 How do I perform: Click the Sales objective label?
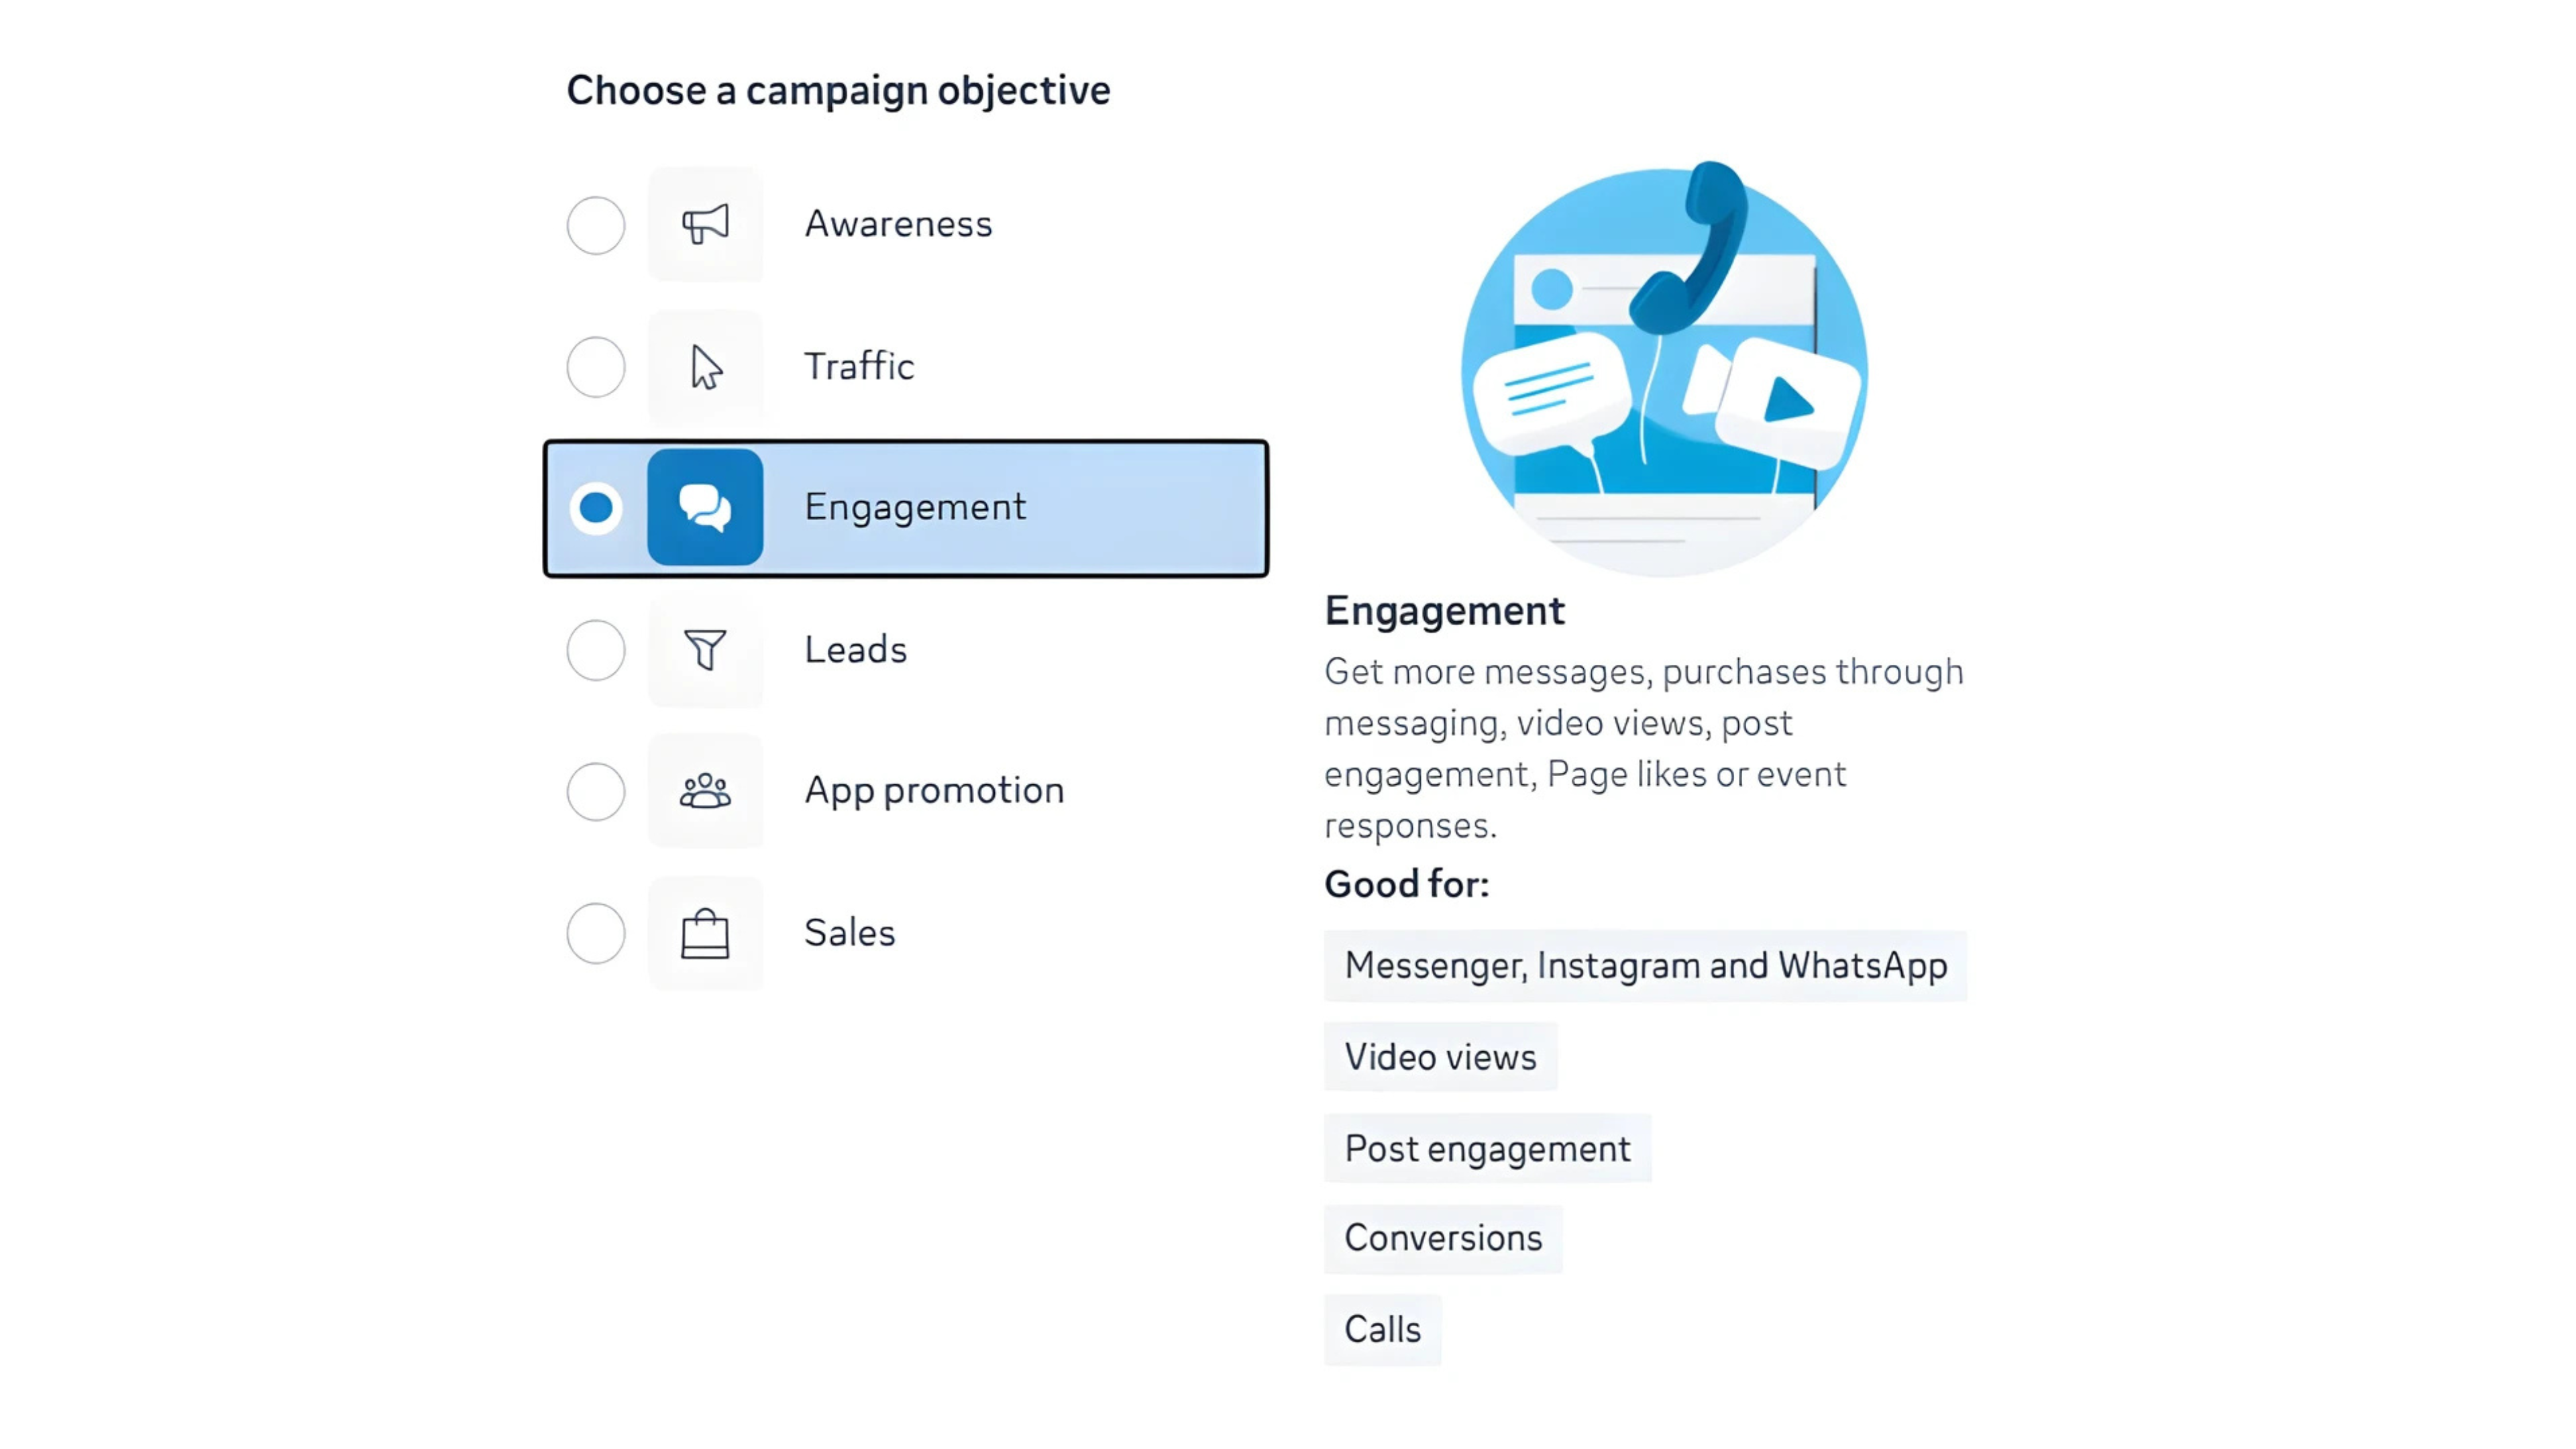[849, 933]
